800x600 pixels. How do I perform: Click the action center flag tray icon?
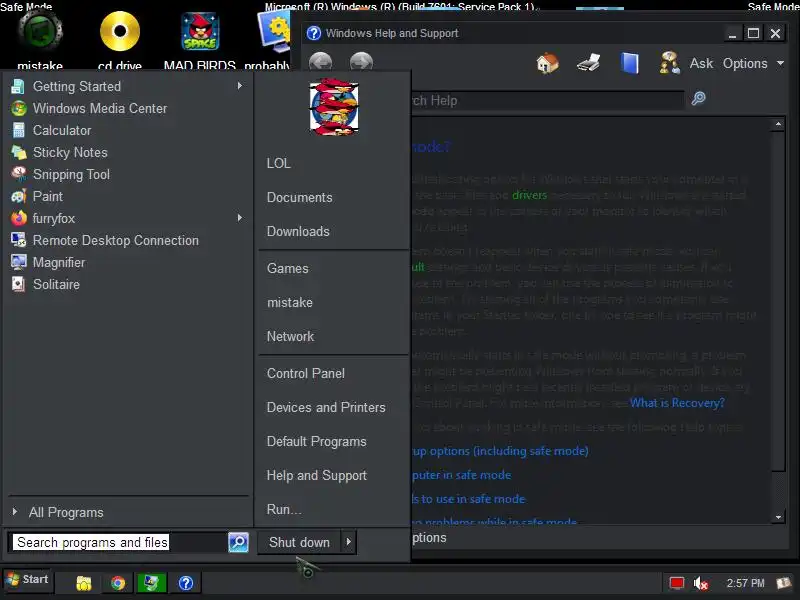point(784,583)
